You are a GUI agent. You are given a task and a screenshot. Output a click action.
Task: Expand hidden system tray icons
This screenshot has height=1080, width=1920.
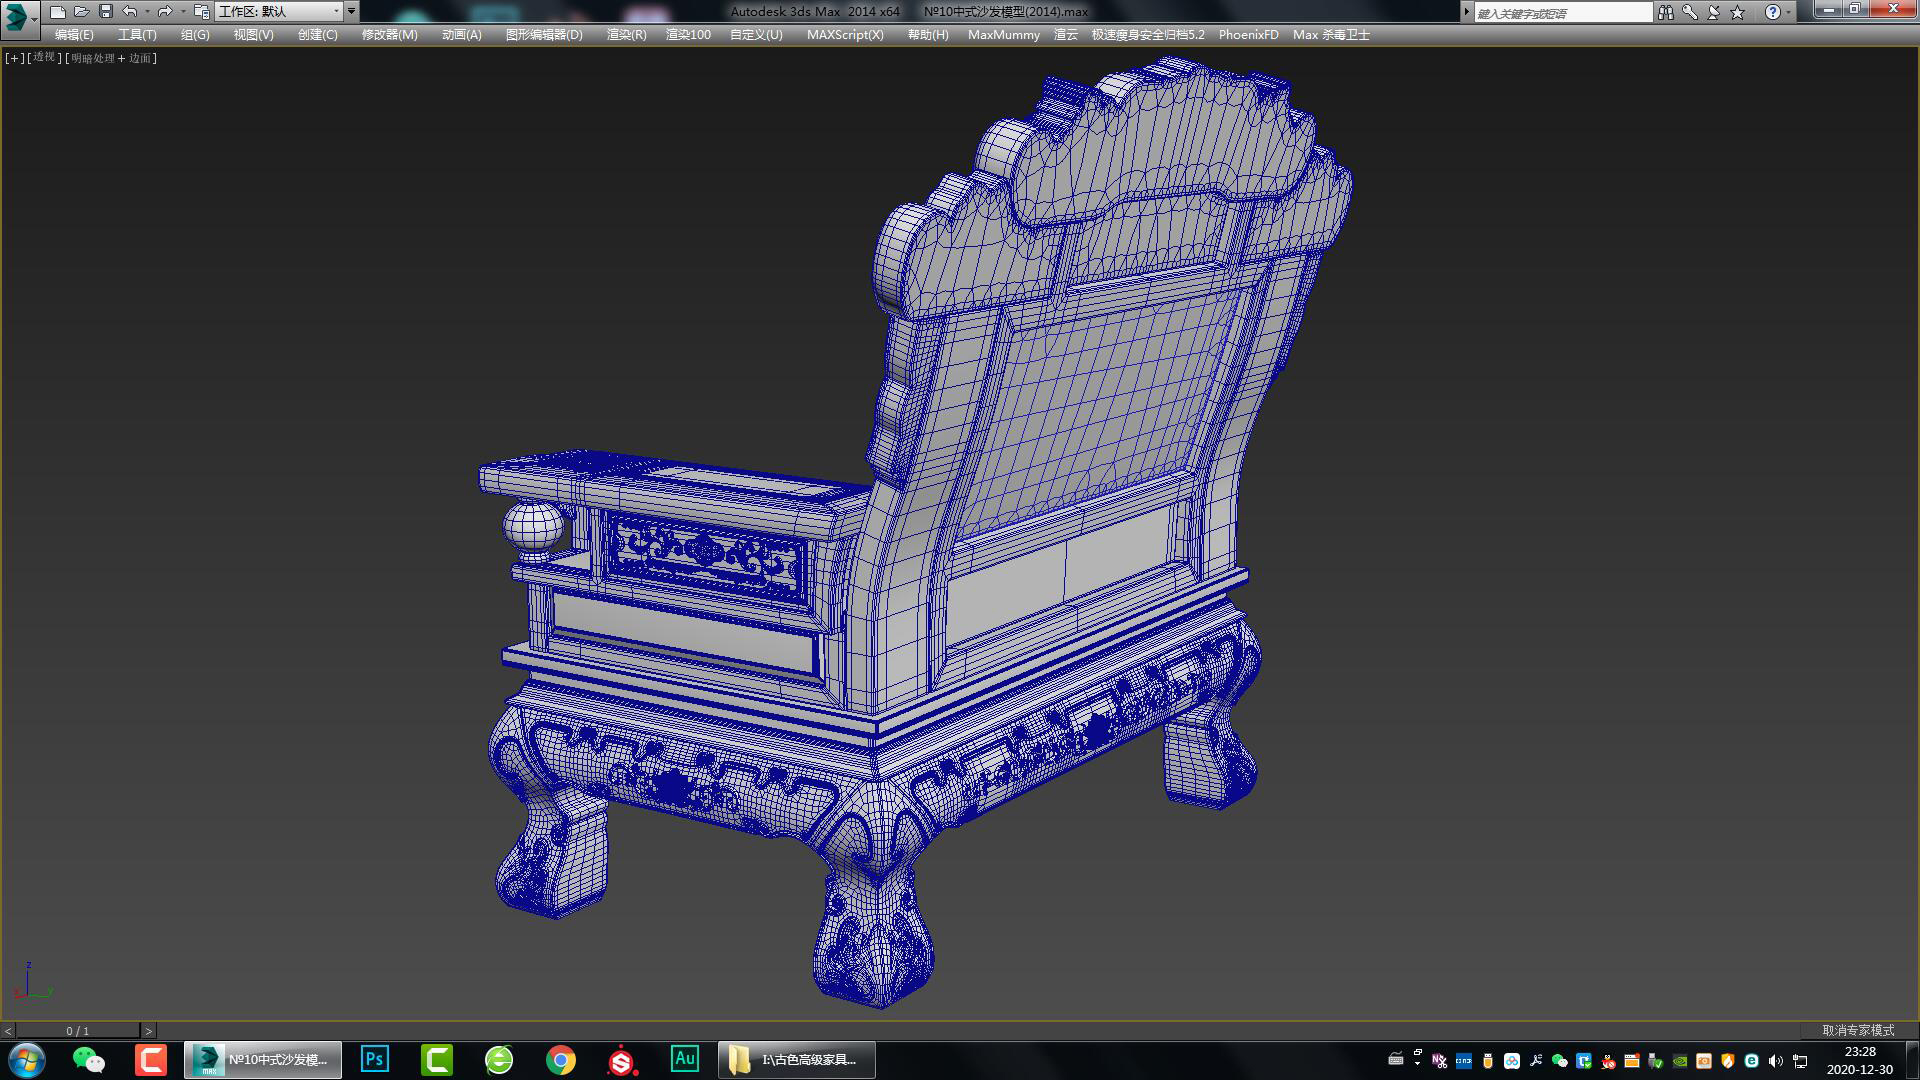click(x=1417, y=1062)
